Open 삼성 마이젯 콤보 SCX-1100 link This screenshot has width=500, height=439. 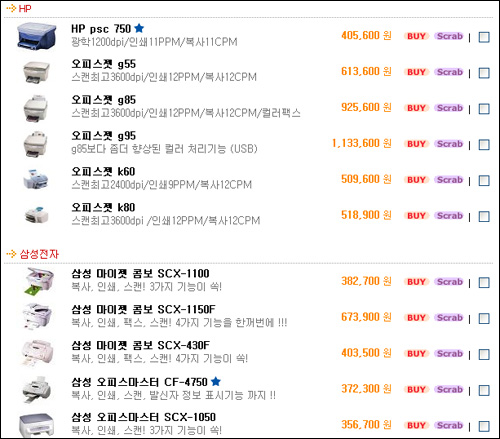pyautogui.click(x=140, y=274)
